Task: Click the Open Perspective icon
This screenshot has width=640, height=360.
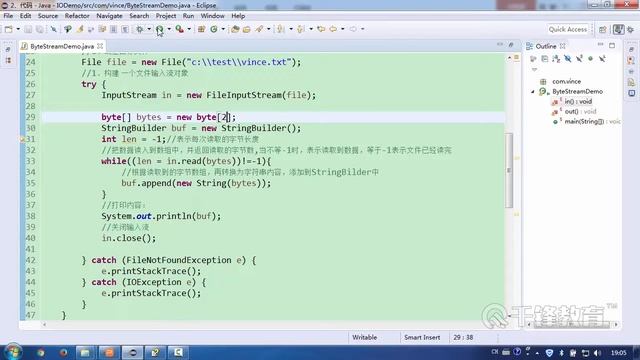Action: 603,29
